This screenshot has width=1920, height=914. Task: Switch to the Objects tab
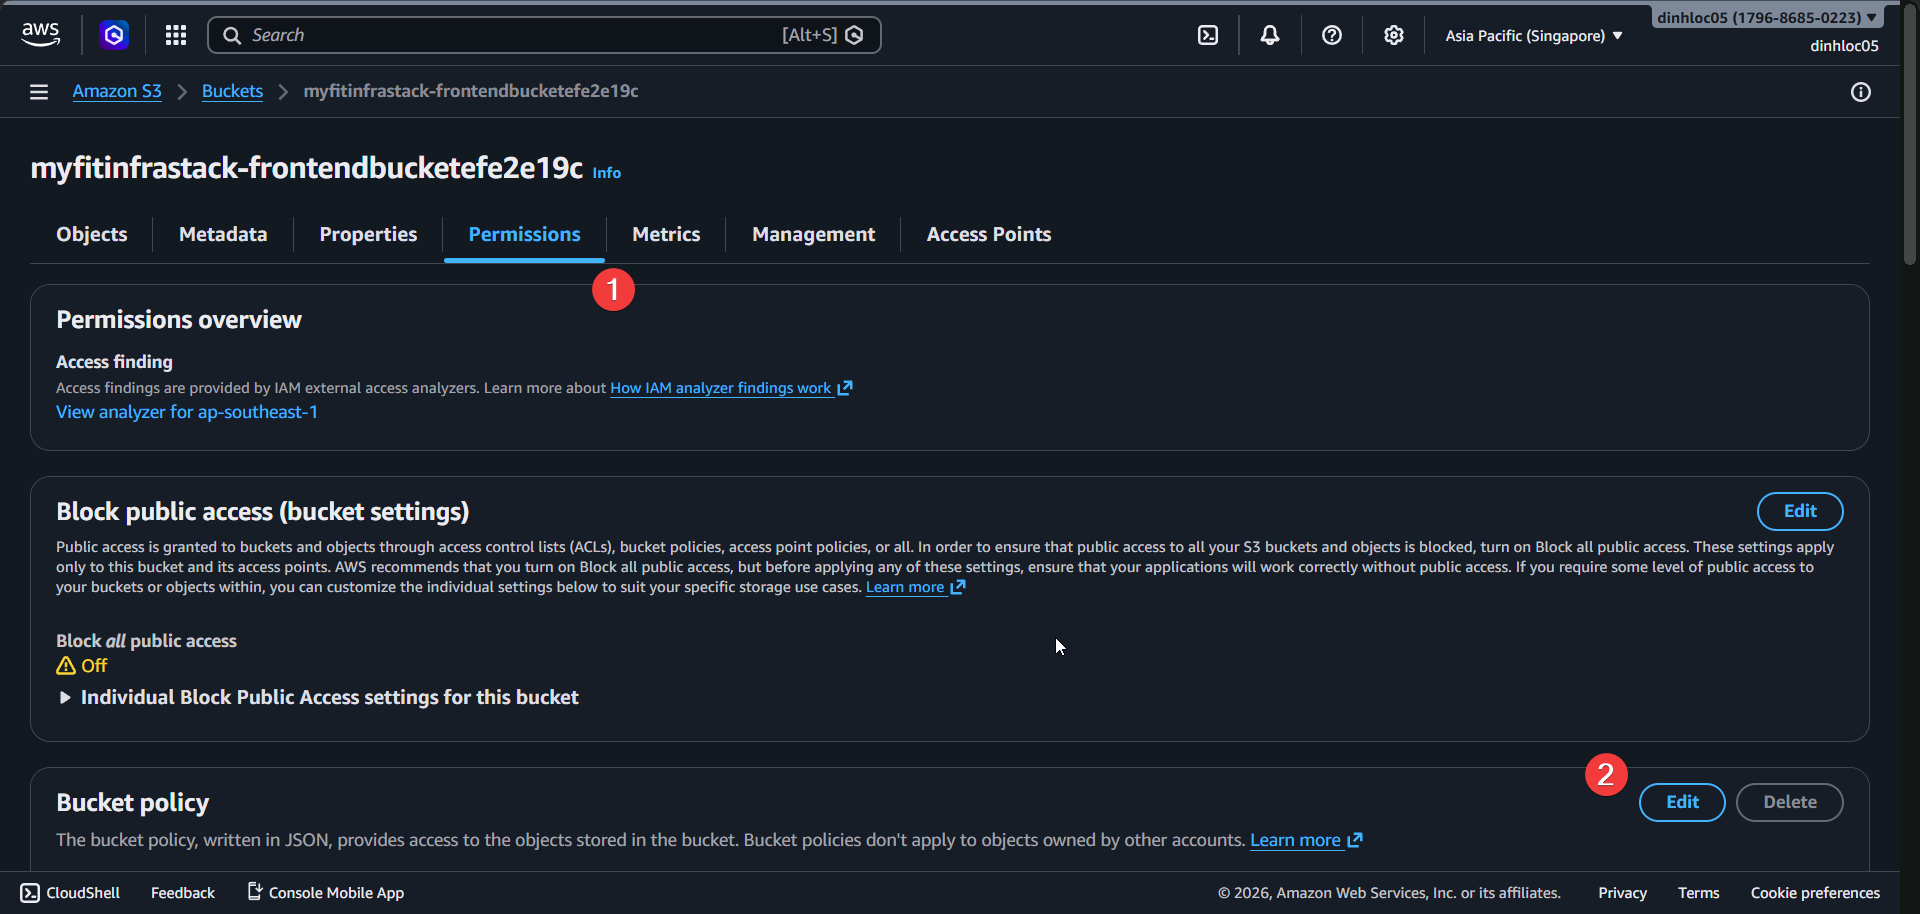click(92, 234)
